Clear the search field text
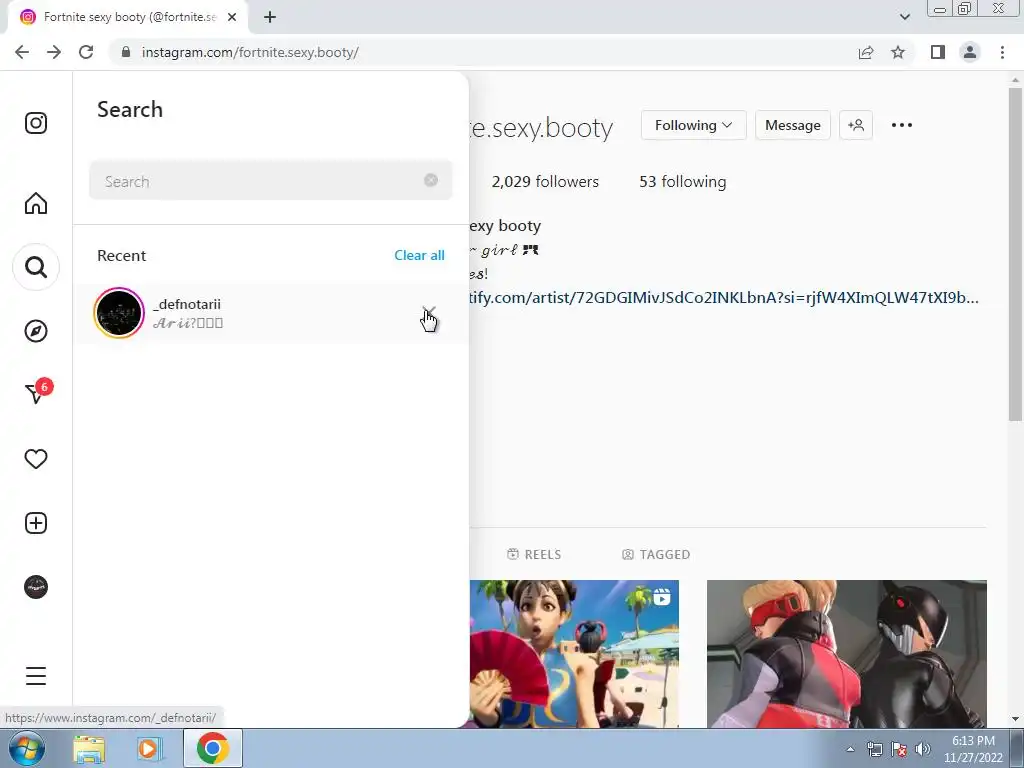This screenshot has height=768, width=1024. pyautogui.click(x=430, y=180)
